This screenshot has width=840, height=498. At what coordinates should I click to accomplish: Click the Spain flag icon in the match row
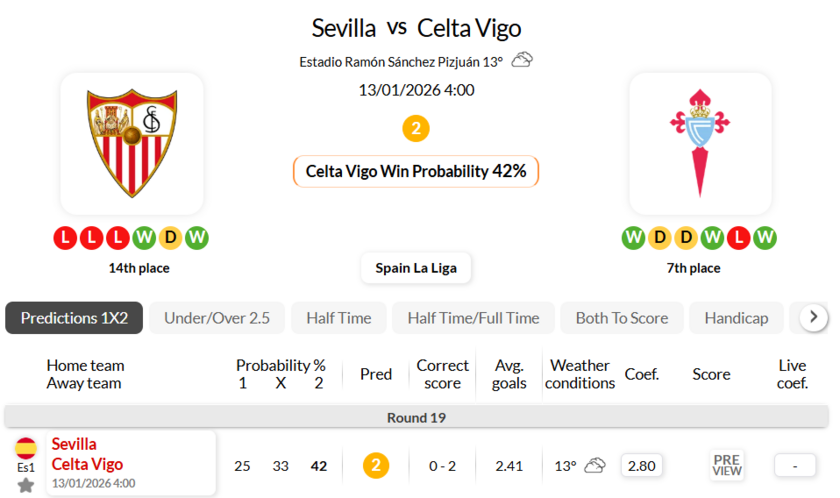click(x=26, y=447)
